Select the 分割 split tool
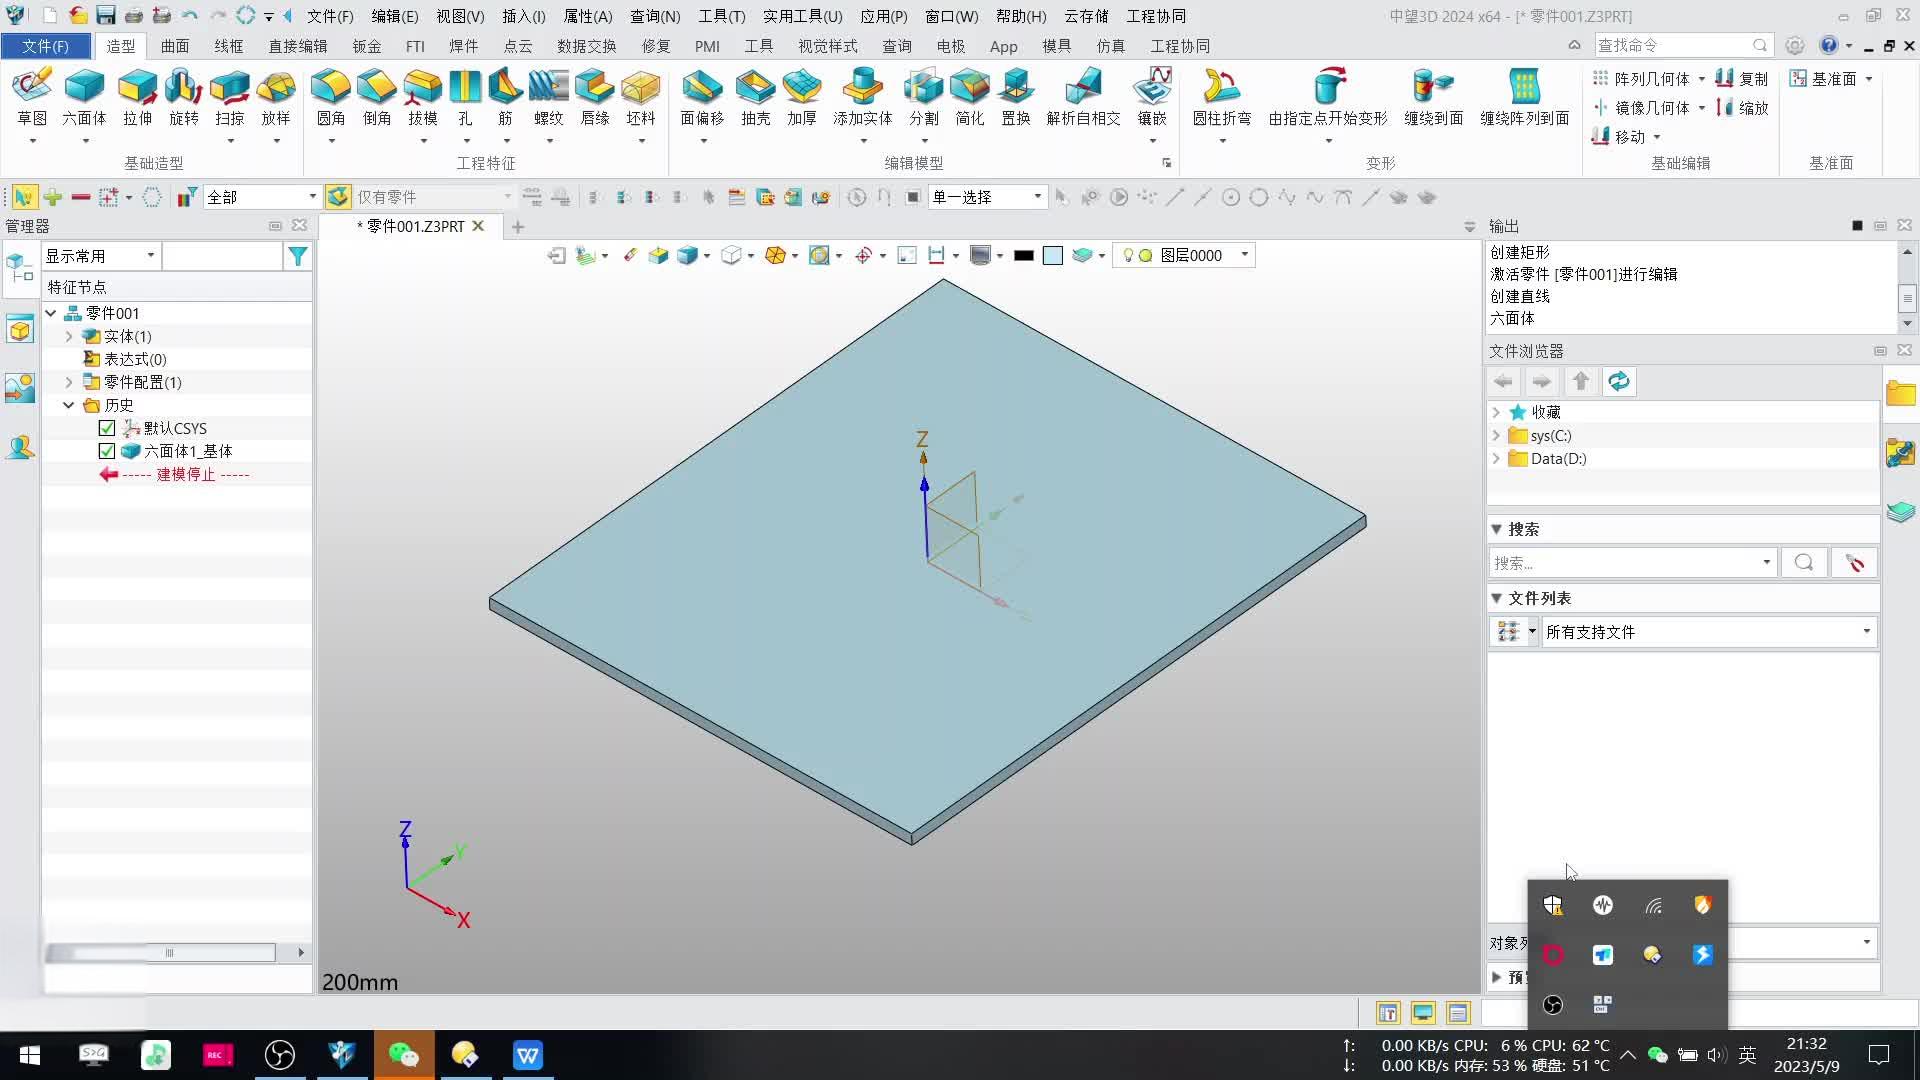The width and height of the screenshot is (1920, 1080). (x=923, y=98)
